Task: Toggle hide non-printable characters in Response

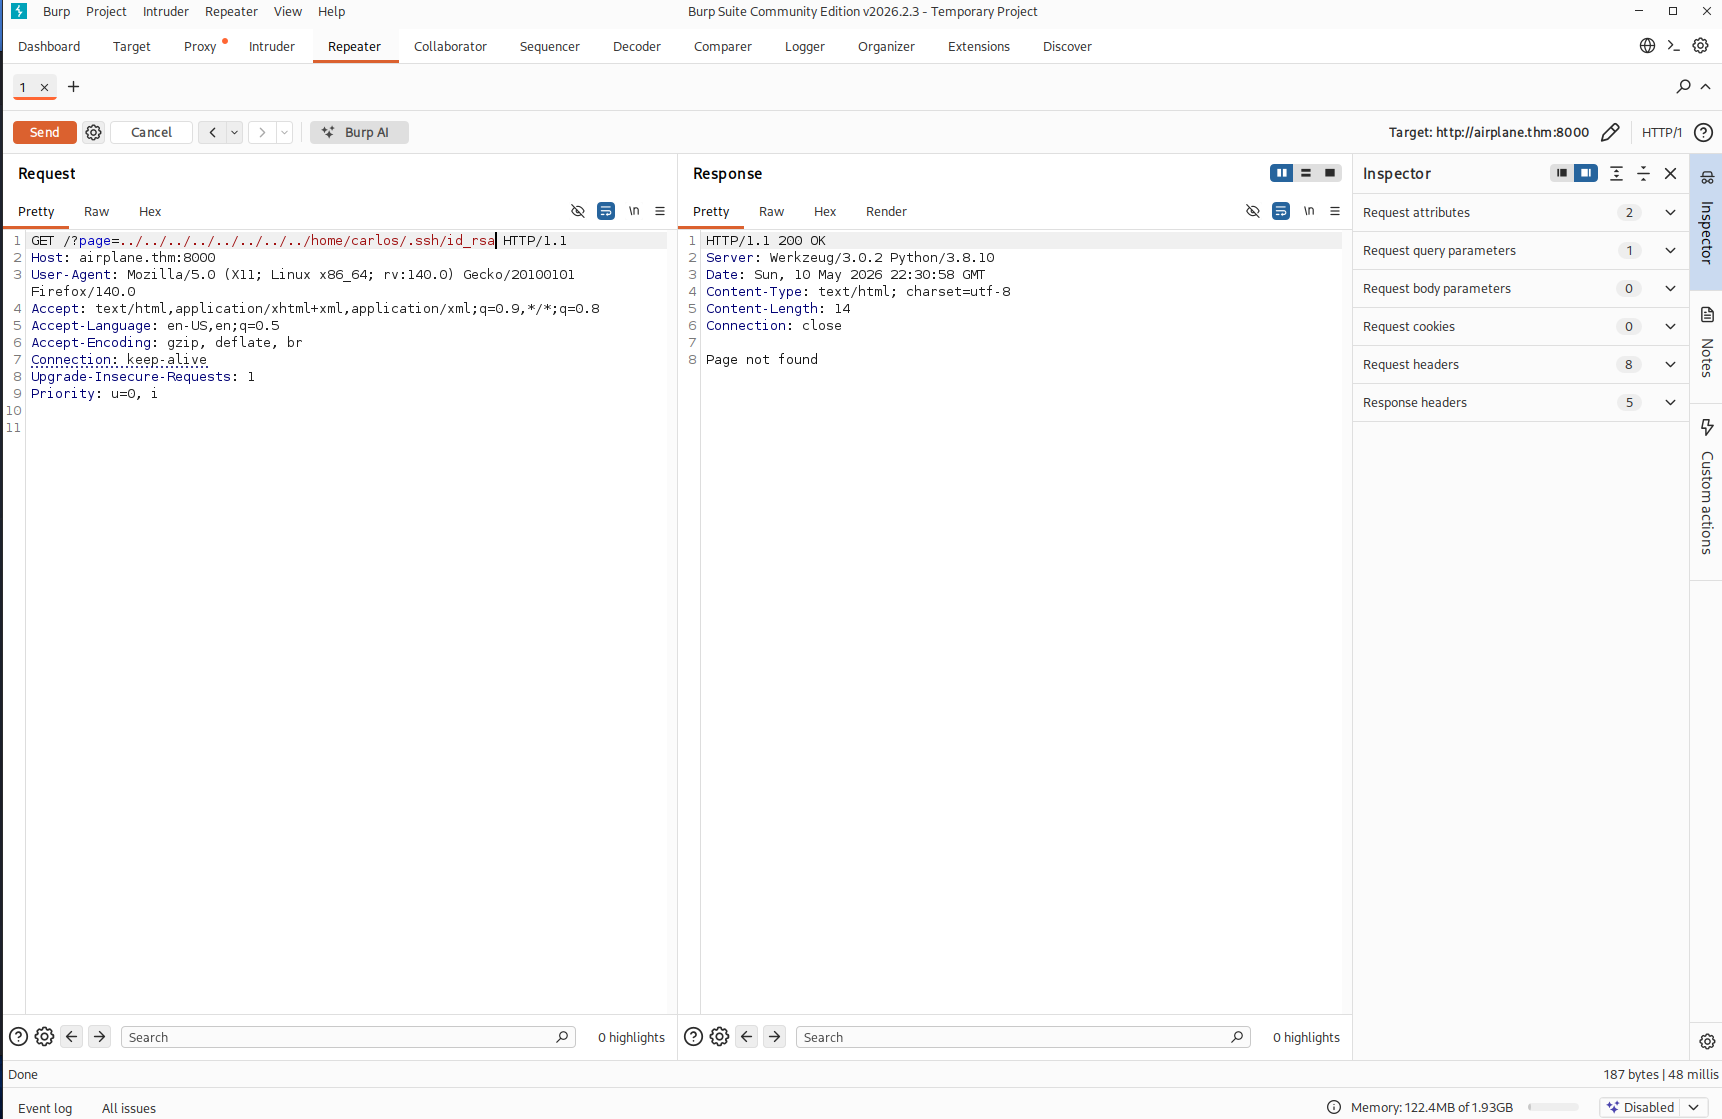Action: point(1253,211)
